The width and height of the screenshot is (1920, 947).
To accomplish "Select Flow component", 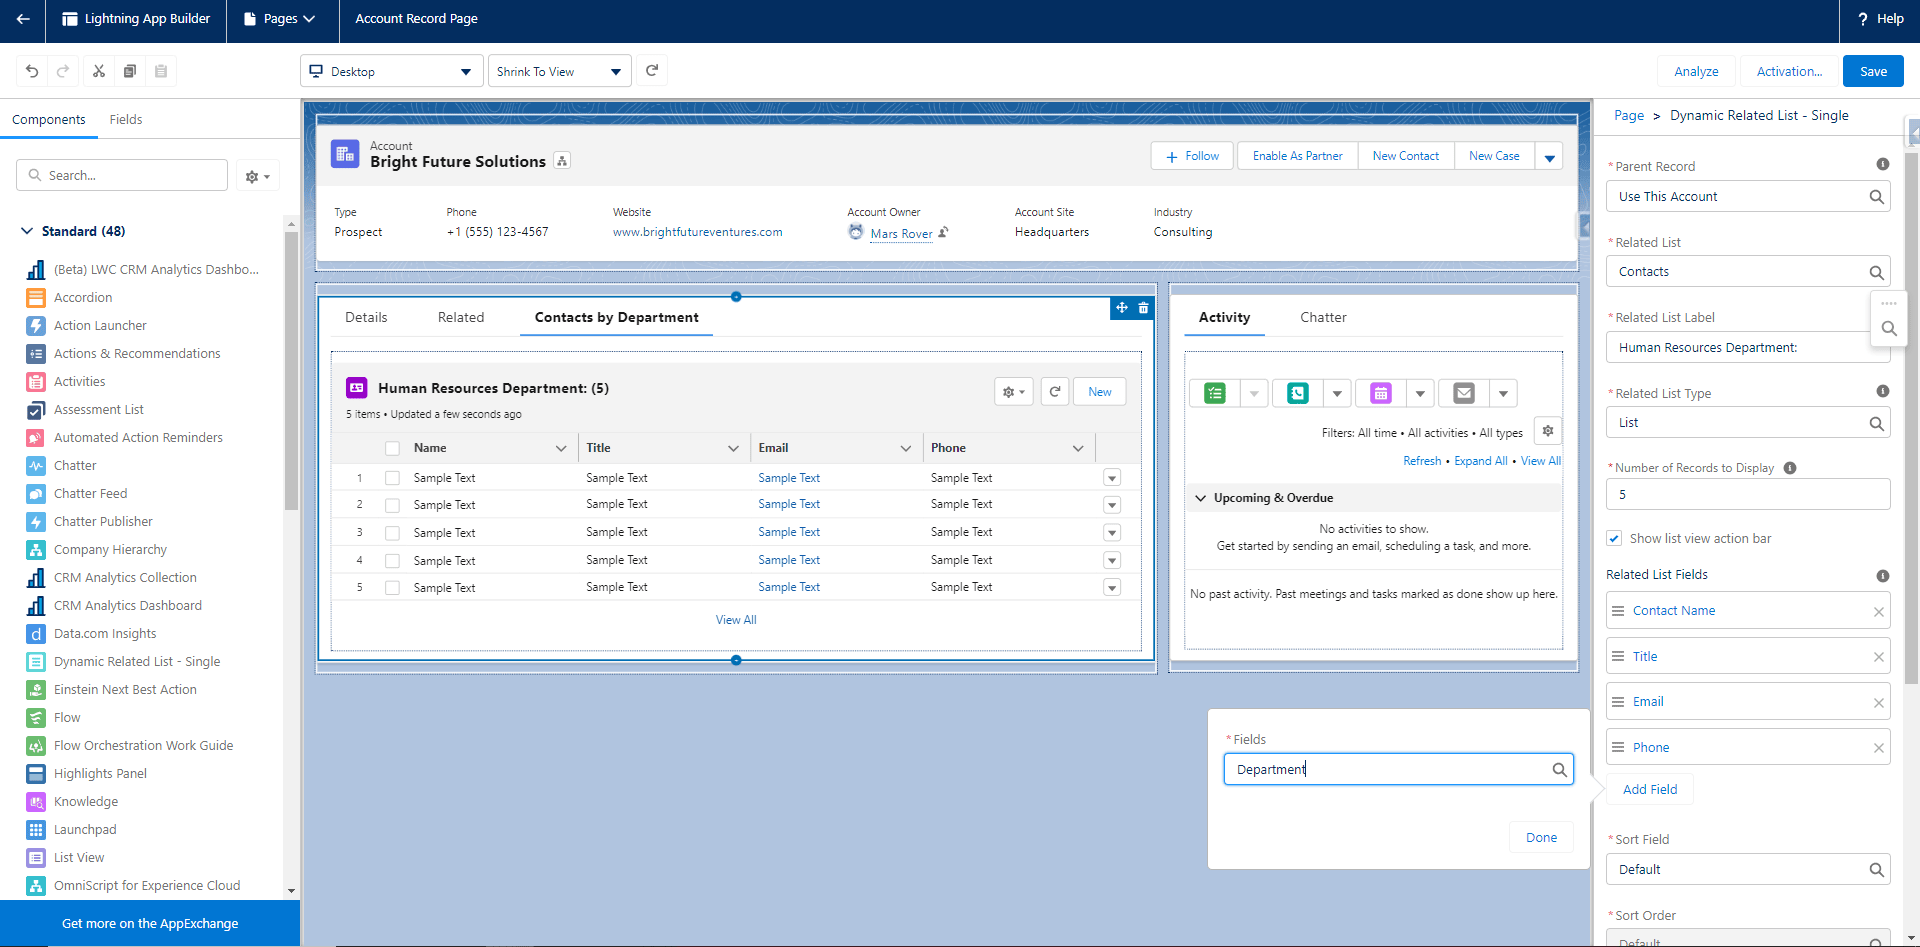I will point(67,718).
